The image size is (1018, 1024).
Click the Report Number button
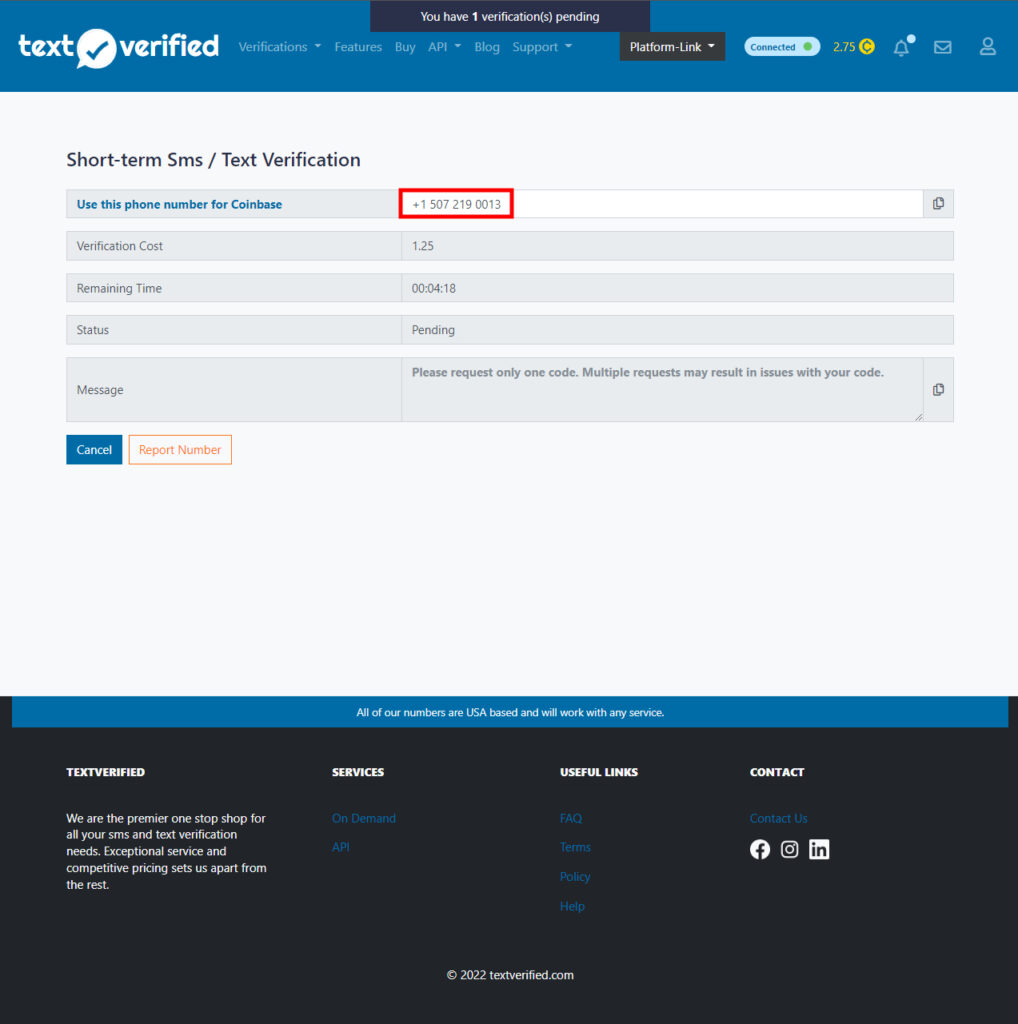pyautogui.click(x=180, y=449)
